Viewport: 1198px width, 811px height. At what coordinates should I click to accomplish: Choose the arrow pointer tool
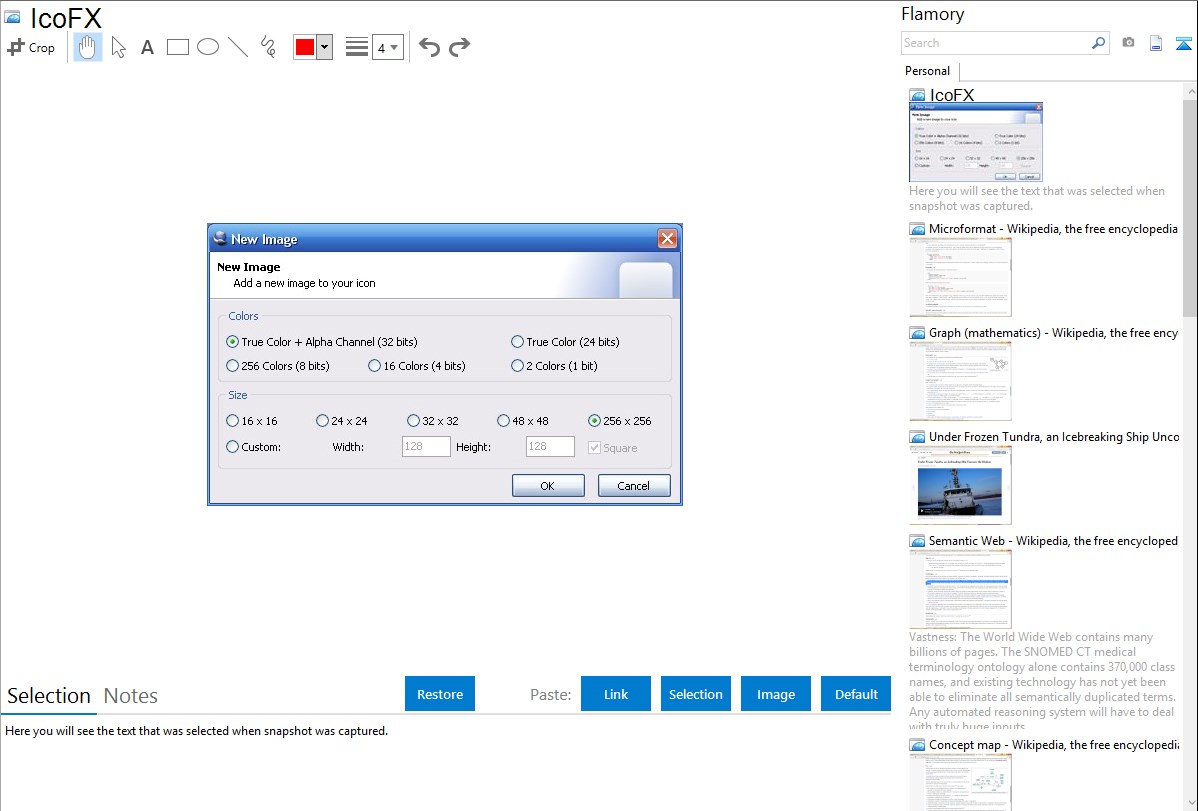118,47
